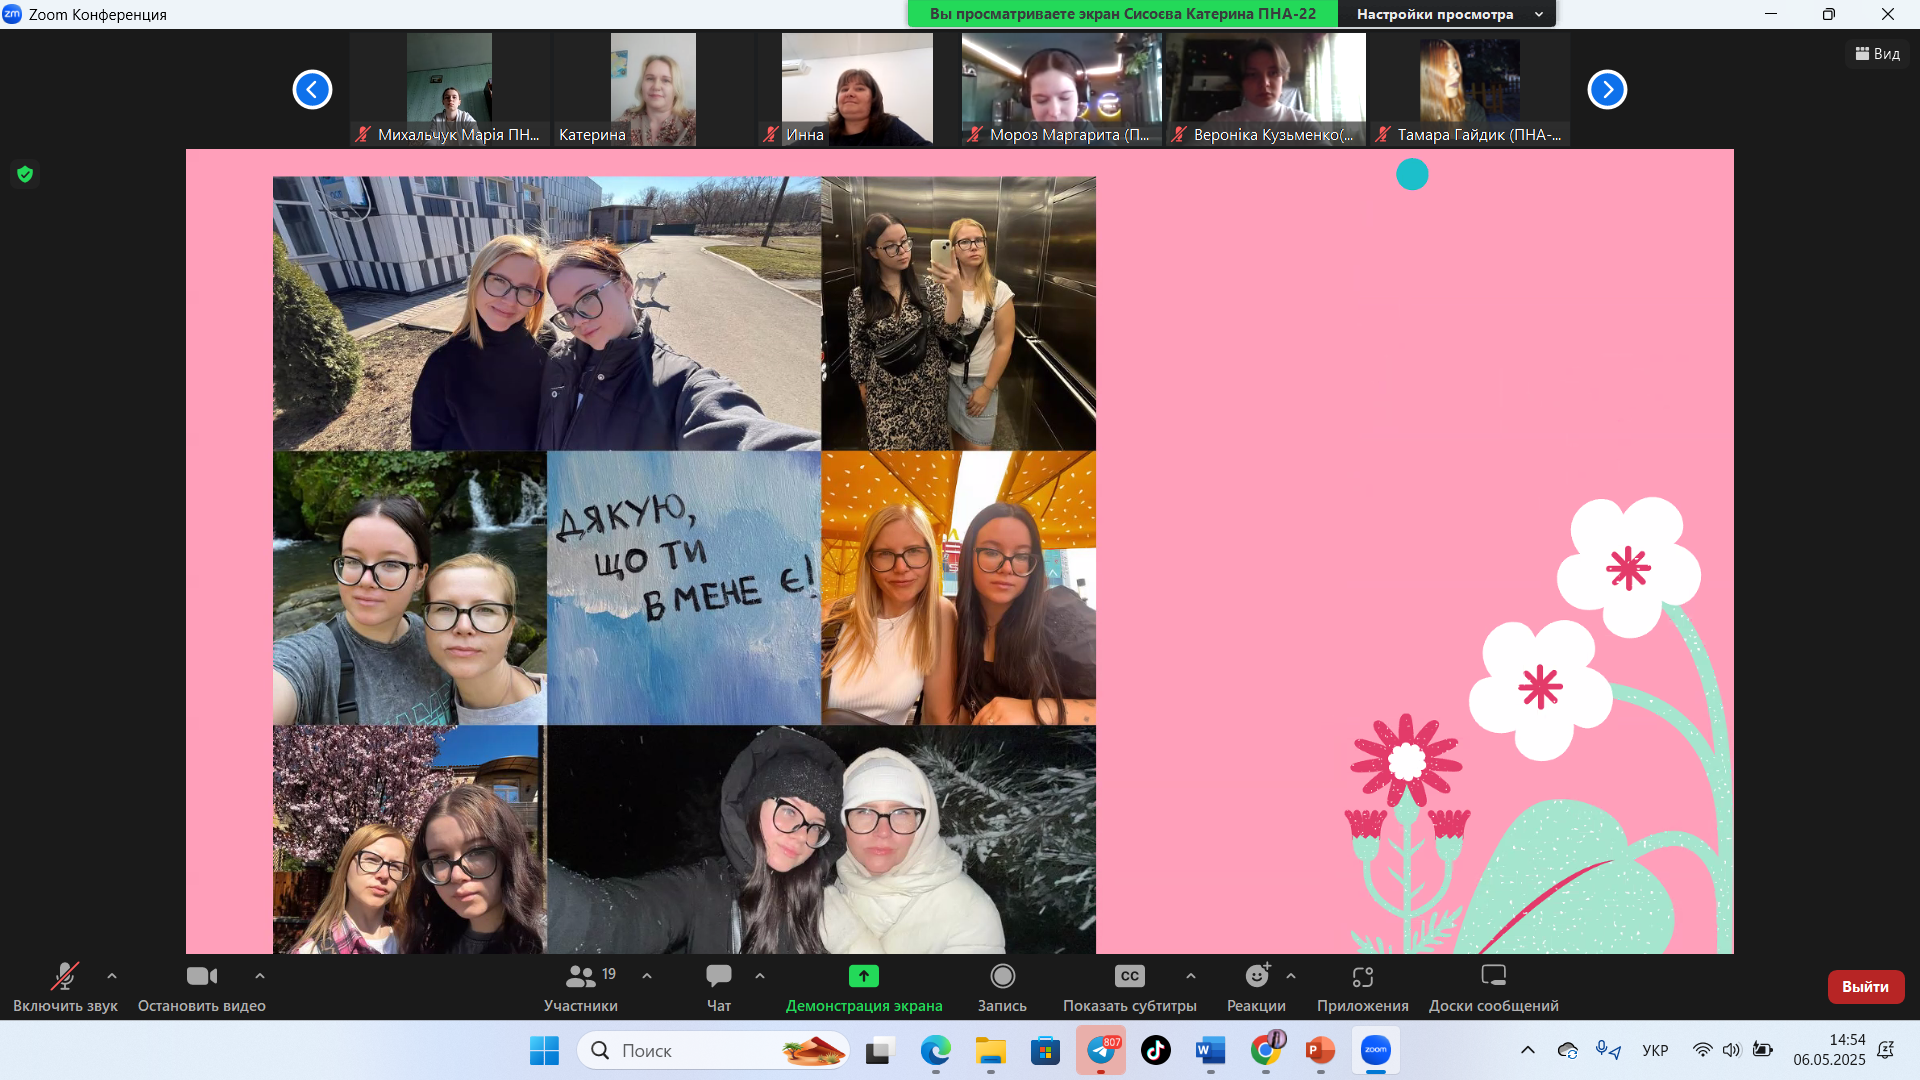Image resolution: width=1920 pixels, height=1080 pixels.
Task: Click the green encryption shield icon
Action: click(25, 174)
